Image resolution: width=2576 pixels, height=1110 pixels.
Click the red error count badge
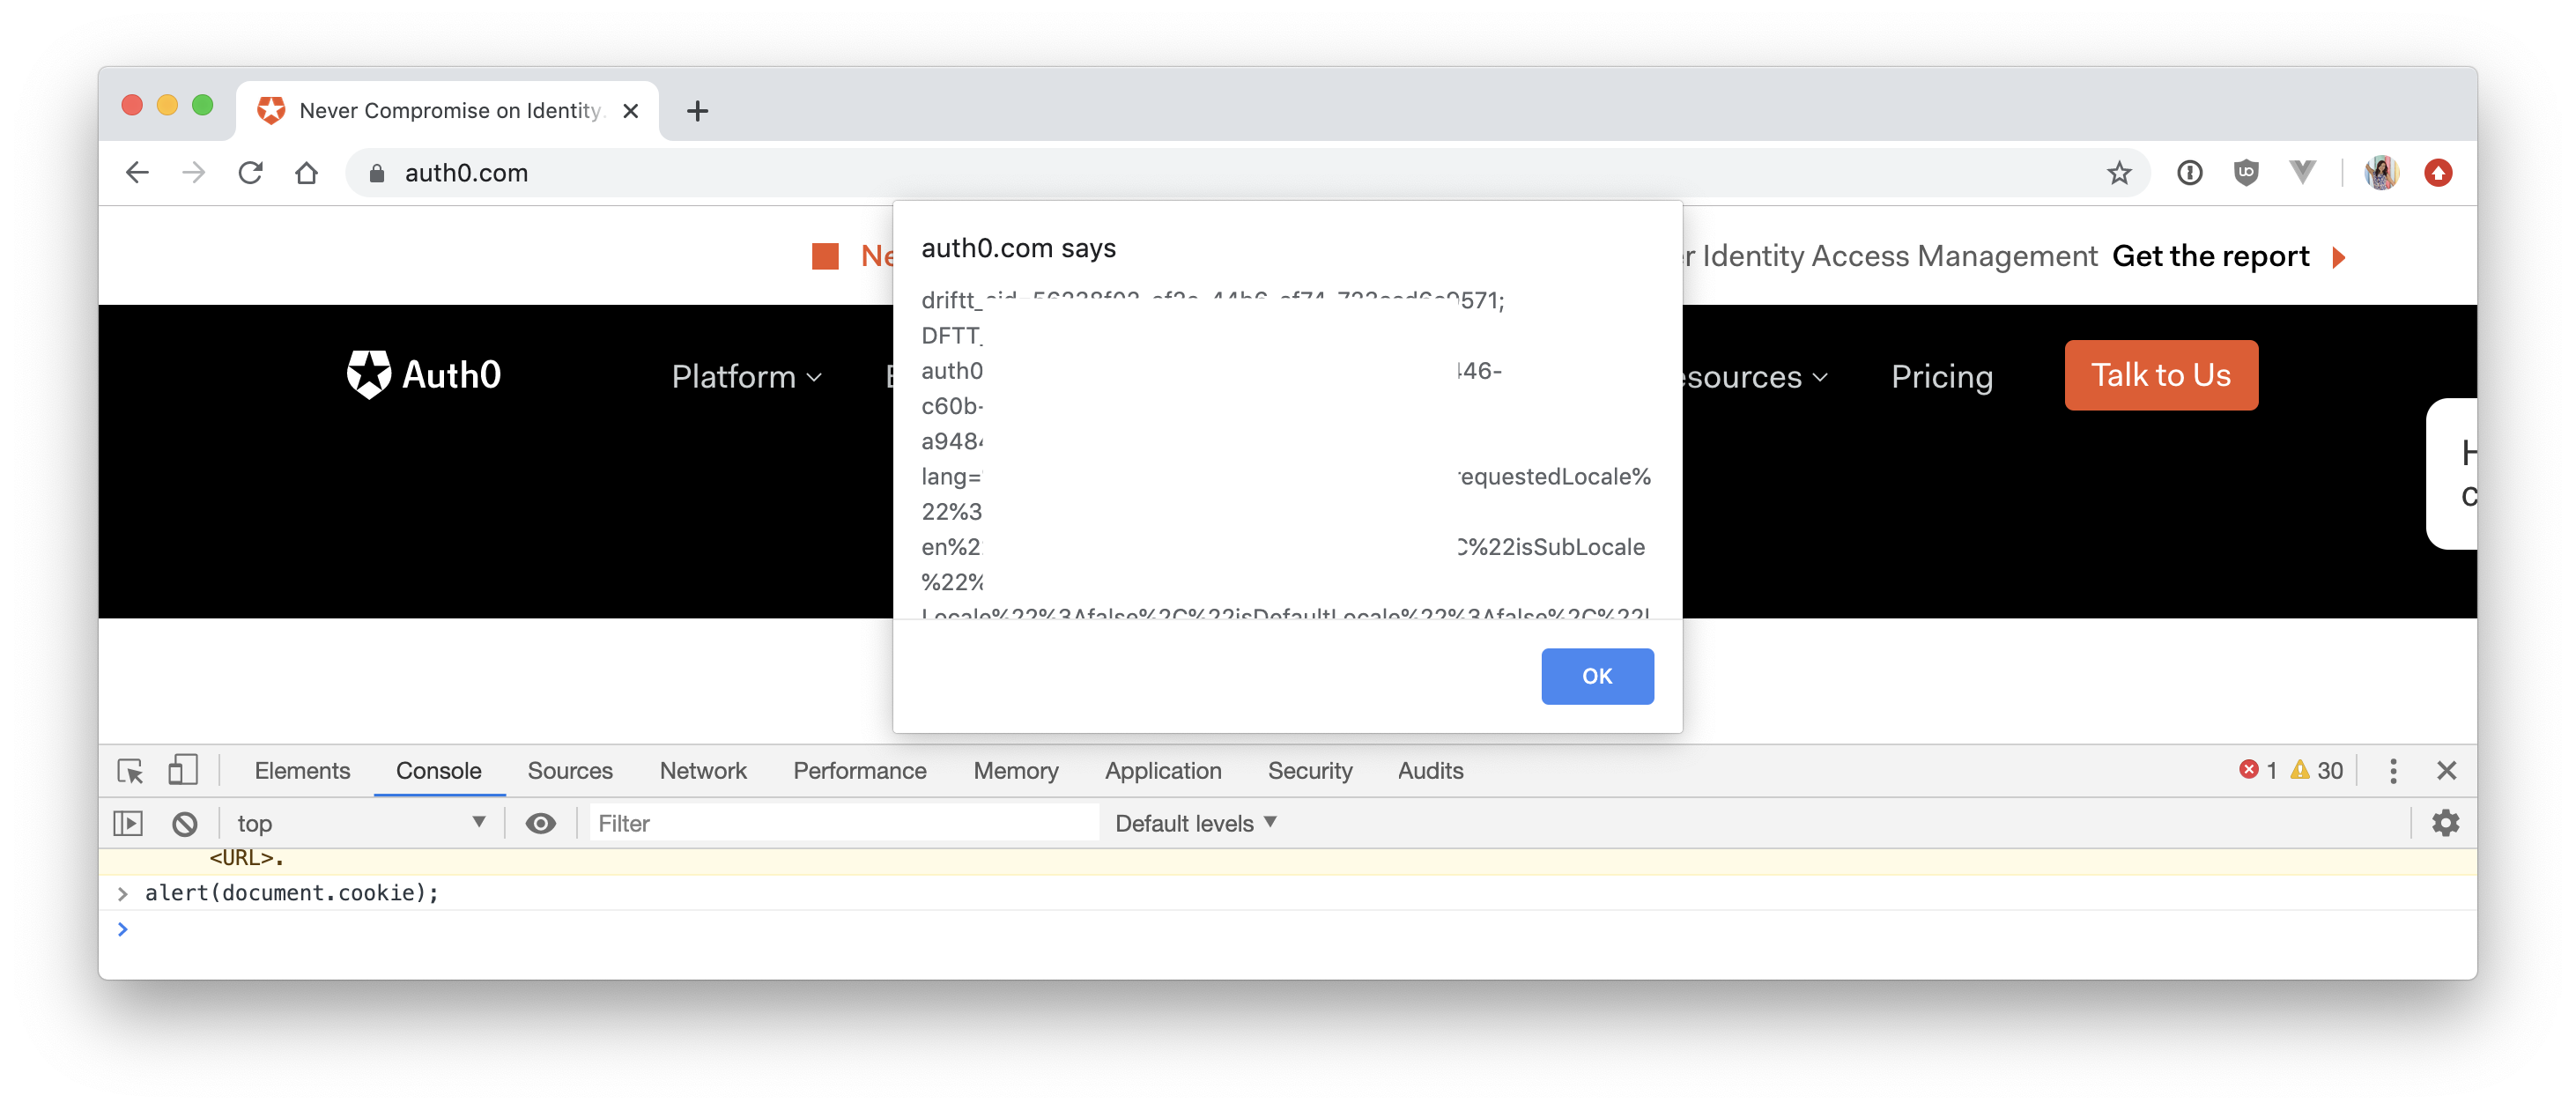tap(2258, 770)
